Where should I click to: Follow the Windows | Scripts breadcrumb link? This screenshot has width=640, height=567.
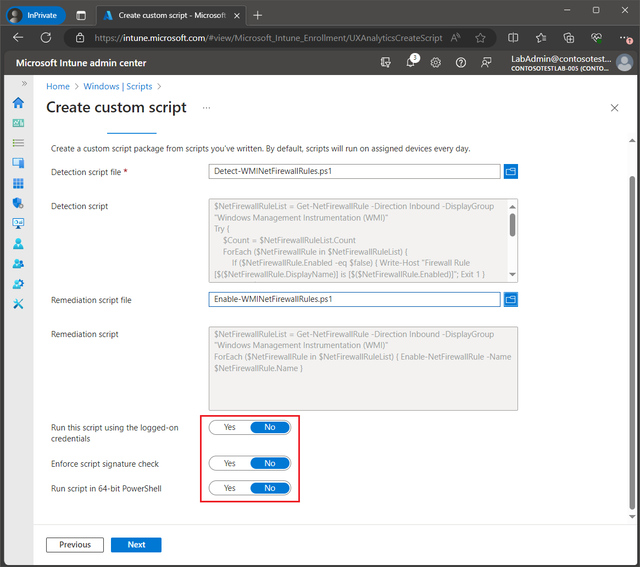(118, 87)
